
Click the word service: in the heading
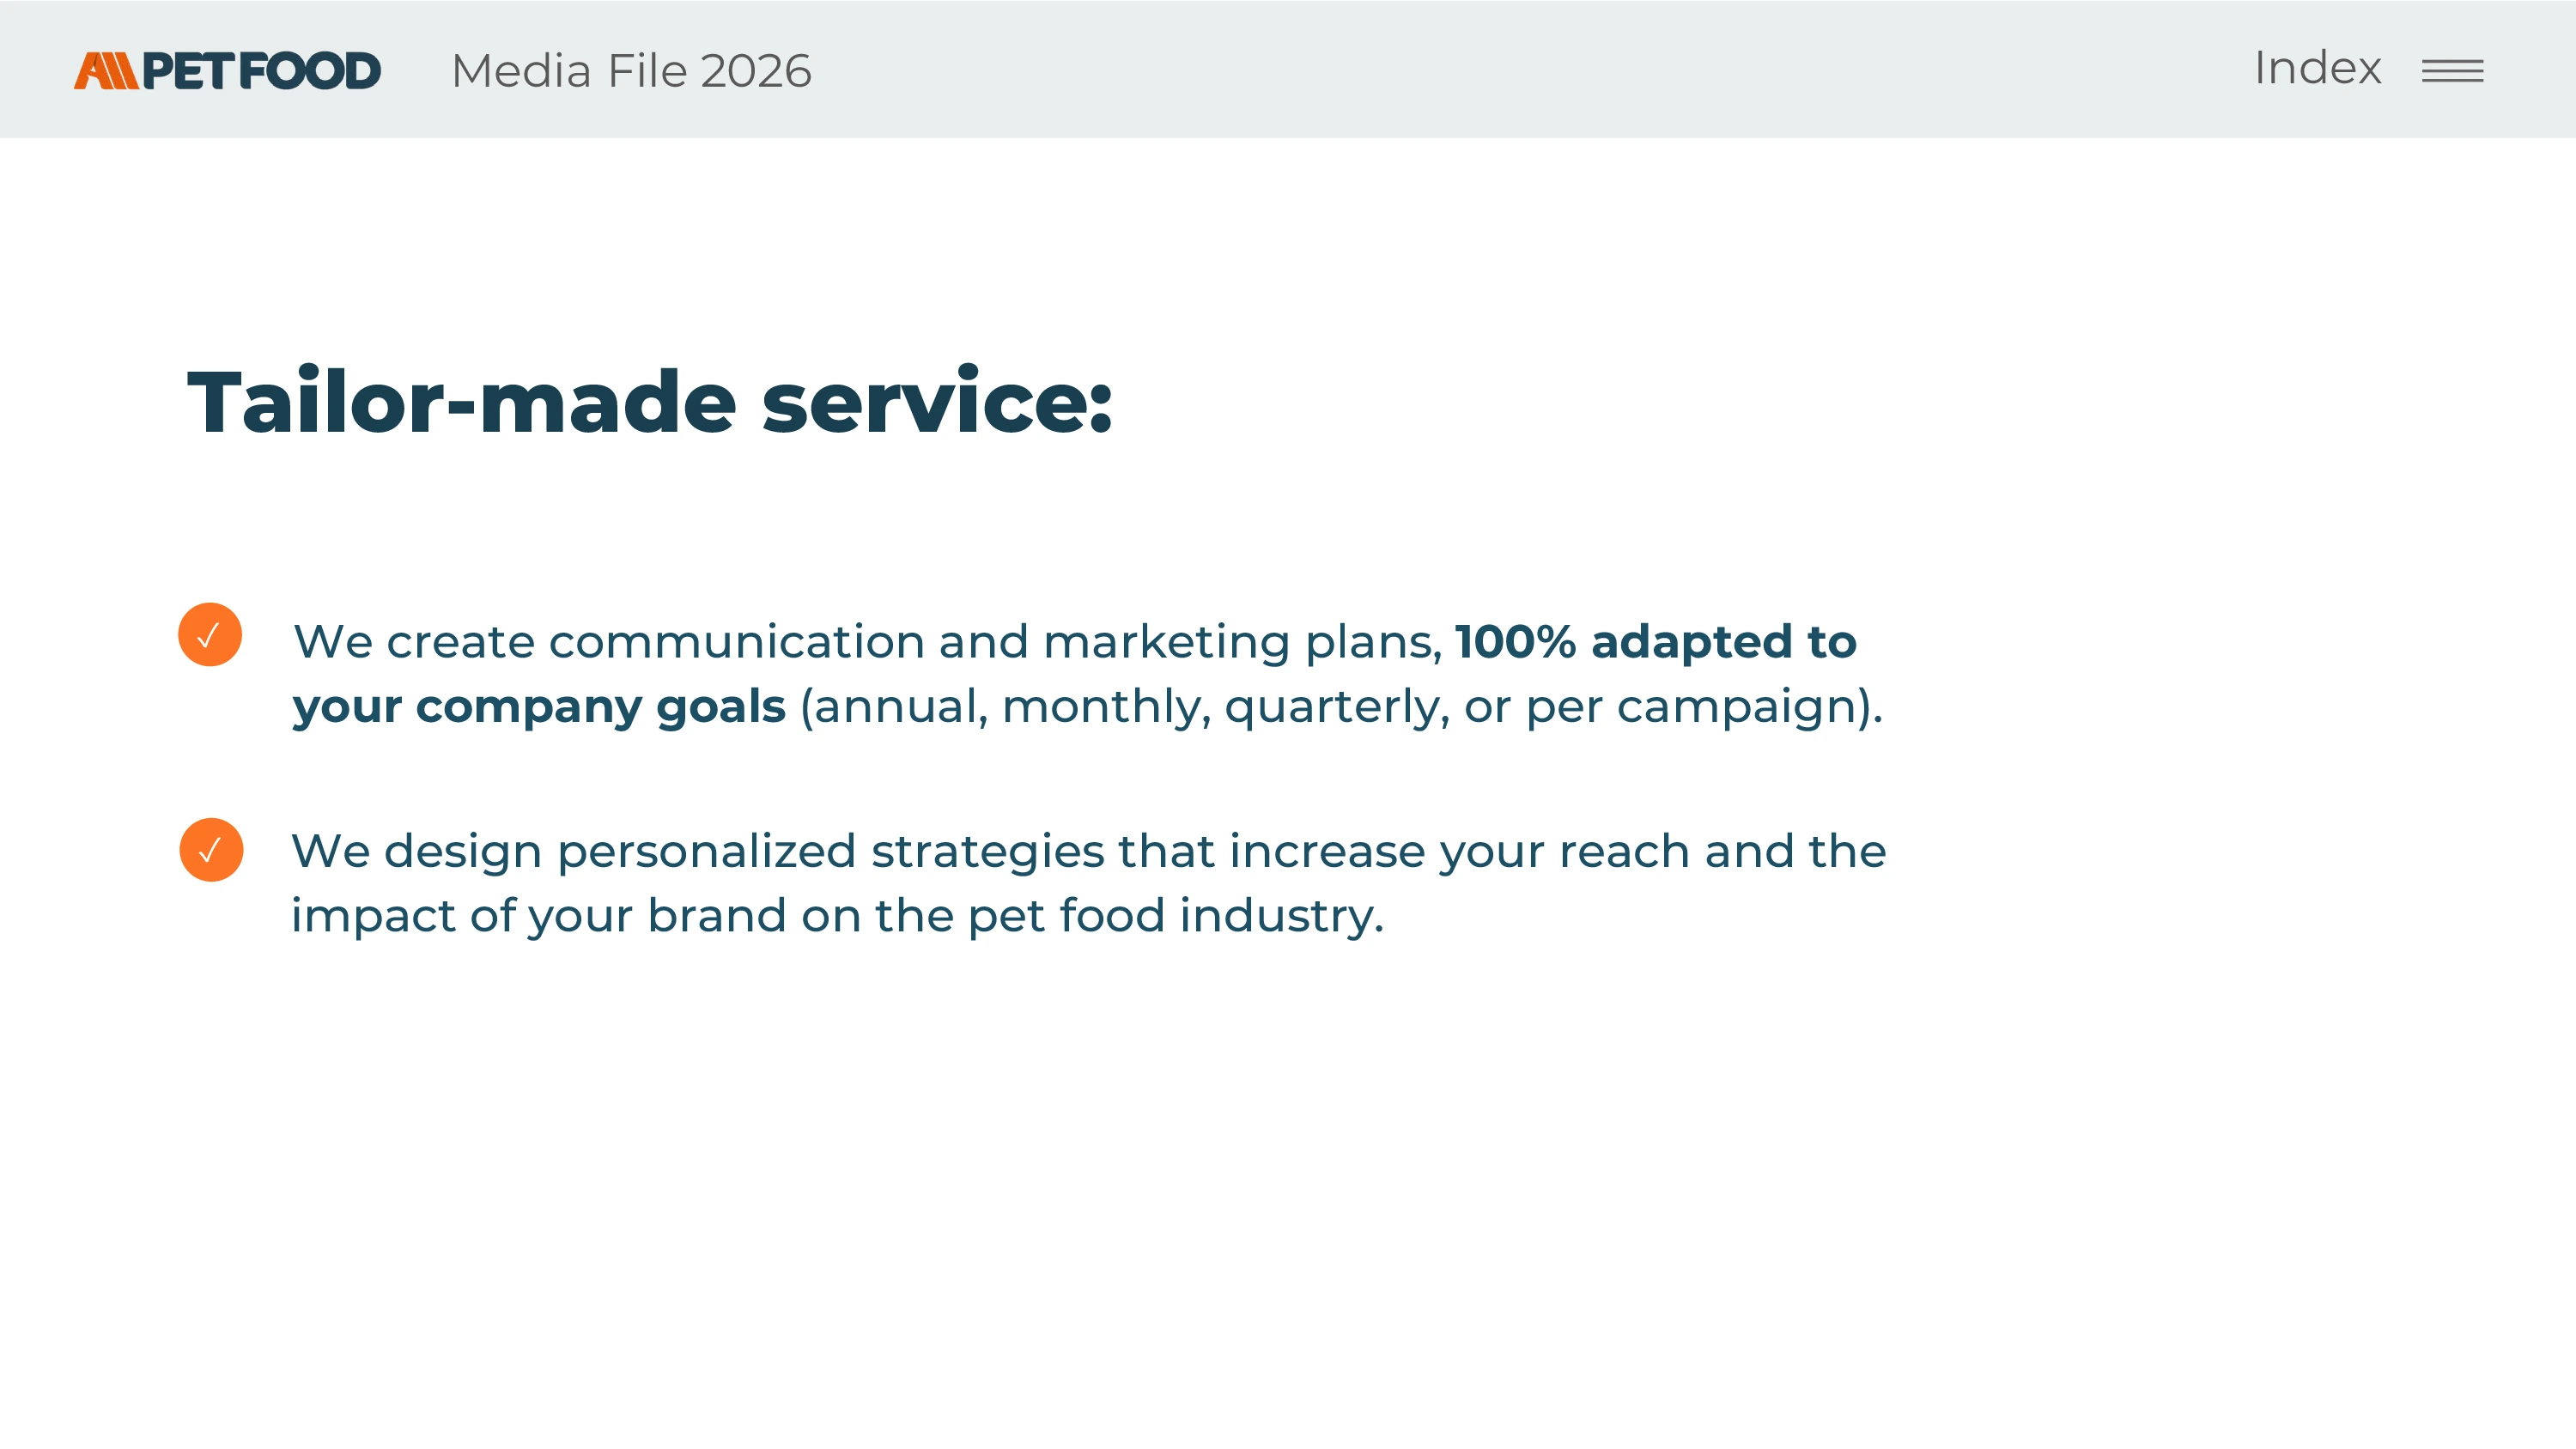[x=937, y=402]
